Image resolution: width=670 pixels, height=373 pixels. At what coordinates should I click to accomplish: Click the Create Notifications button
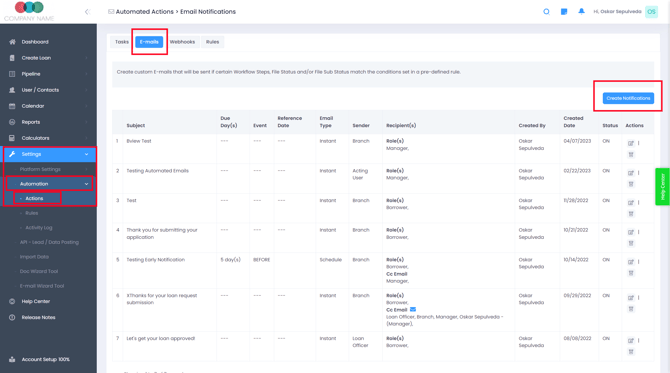pyautogui.click(x=628, y=98)
